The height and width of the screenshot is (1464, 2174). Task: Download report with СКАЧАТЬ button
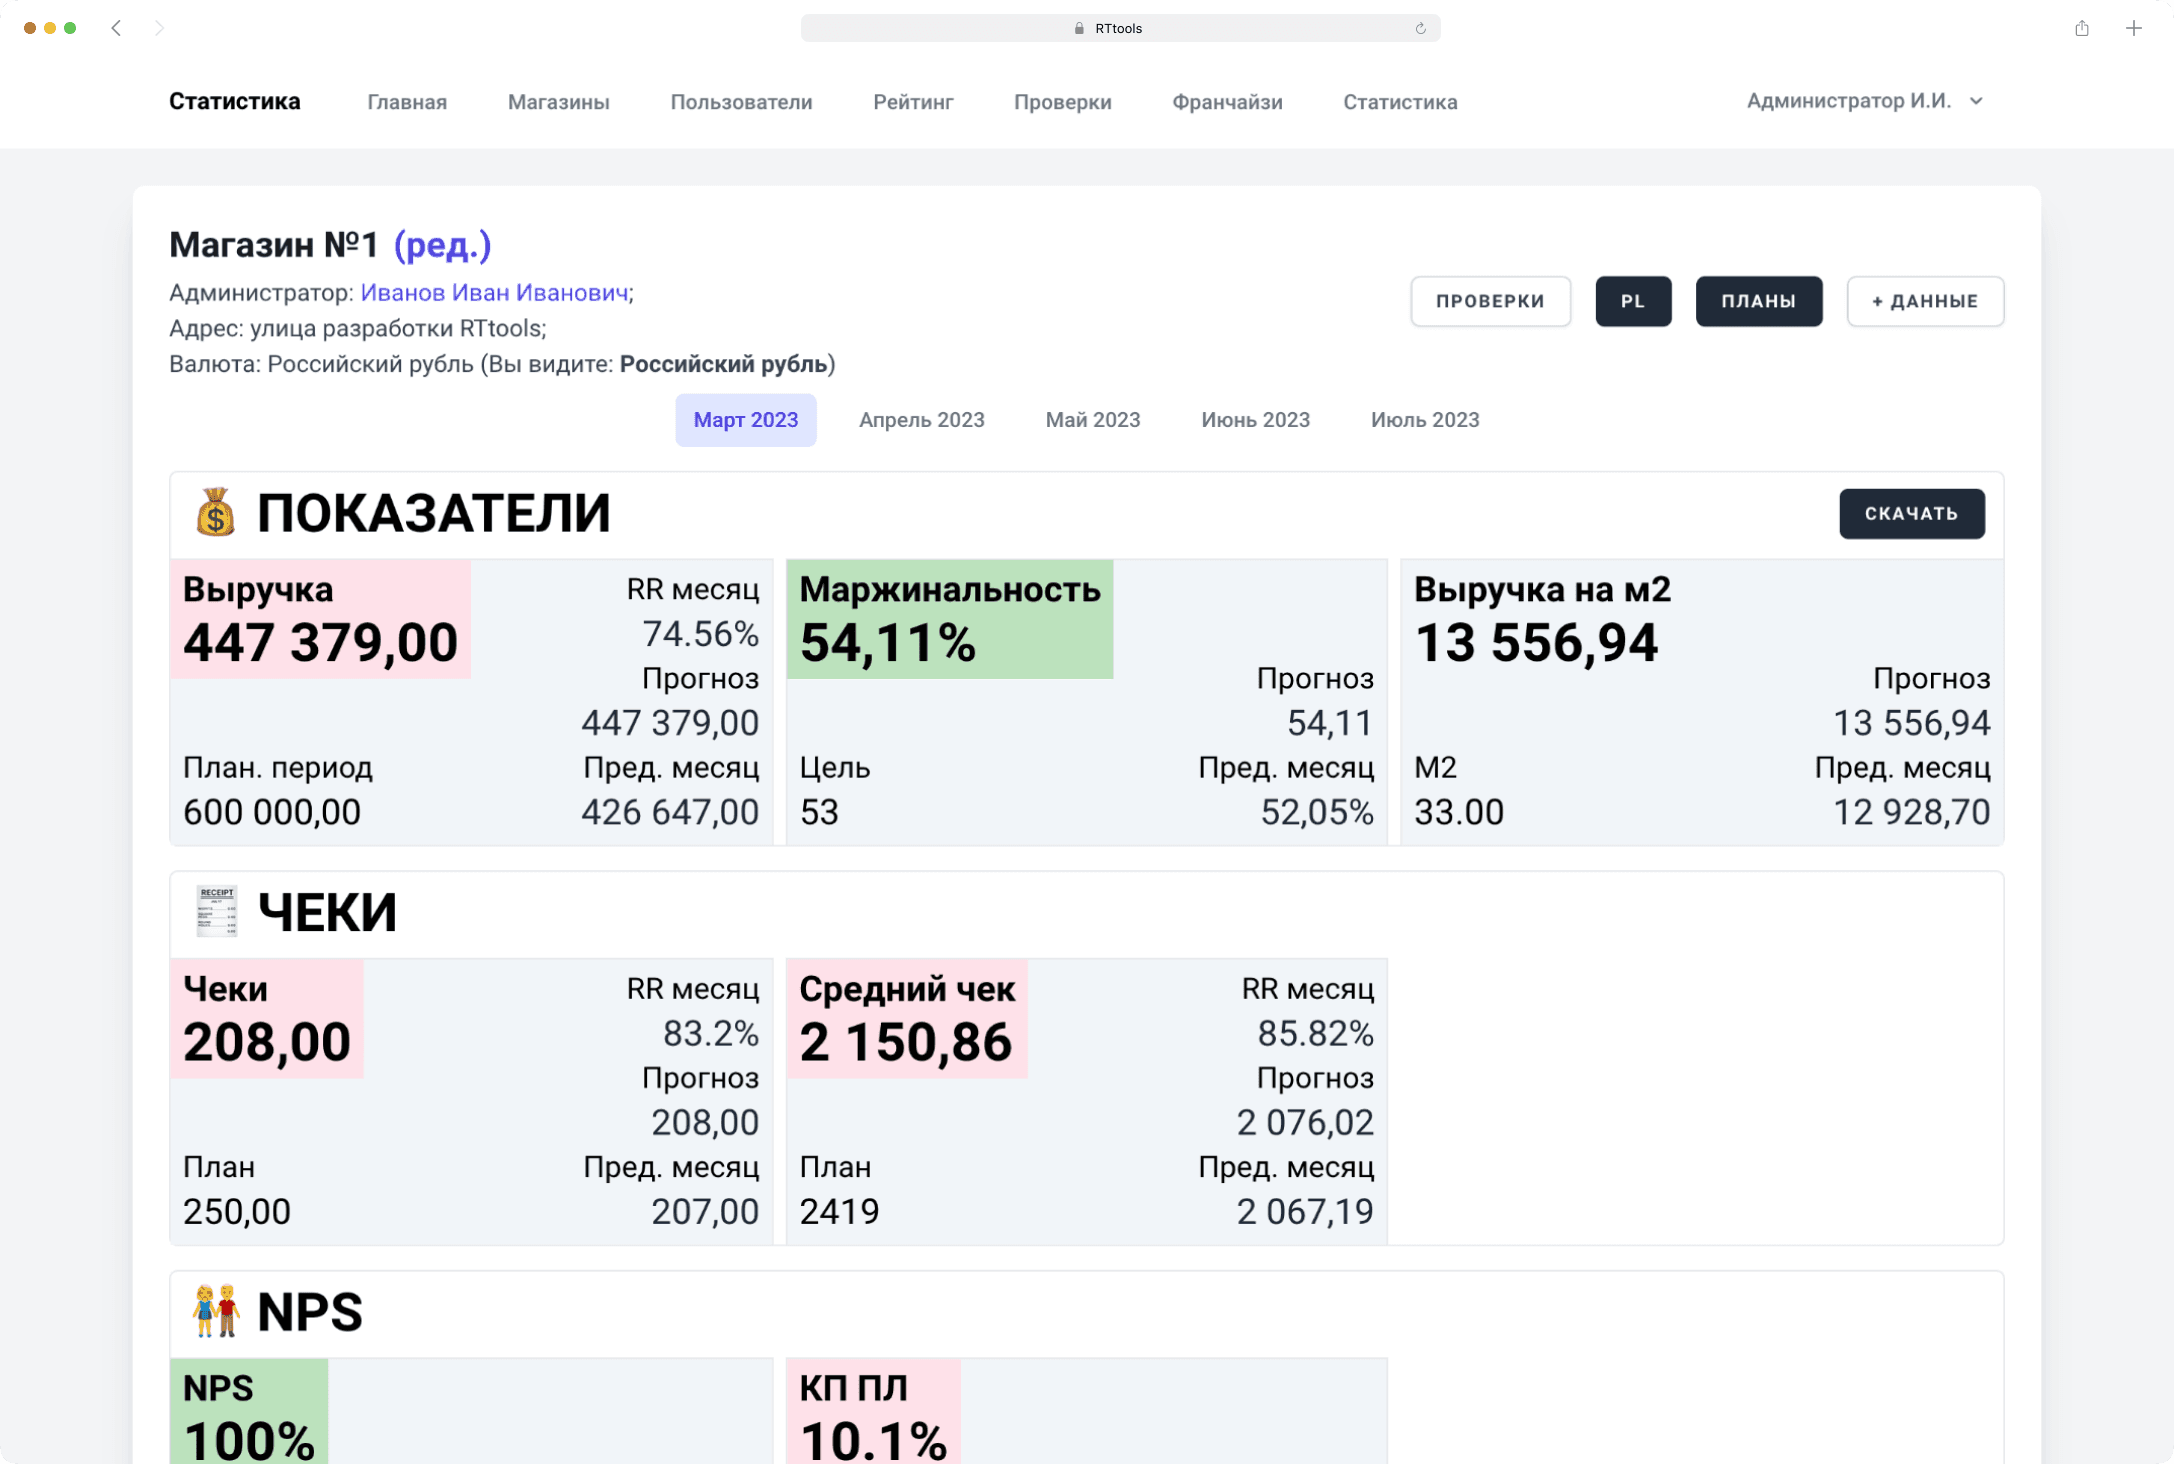[1912, 513]
